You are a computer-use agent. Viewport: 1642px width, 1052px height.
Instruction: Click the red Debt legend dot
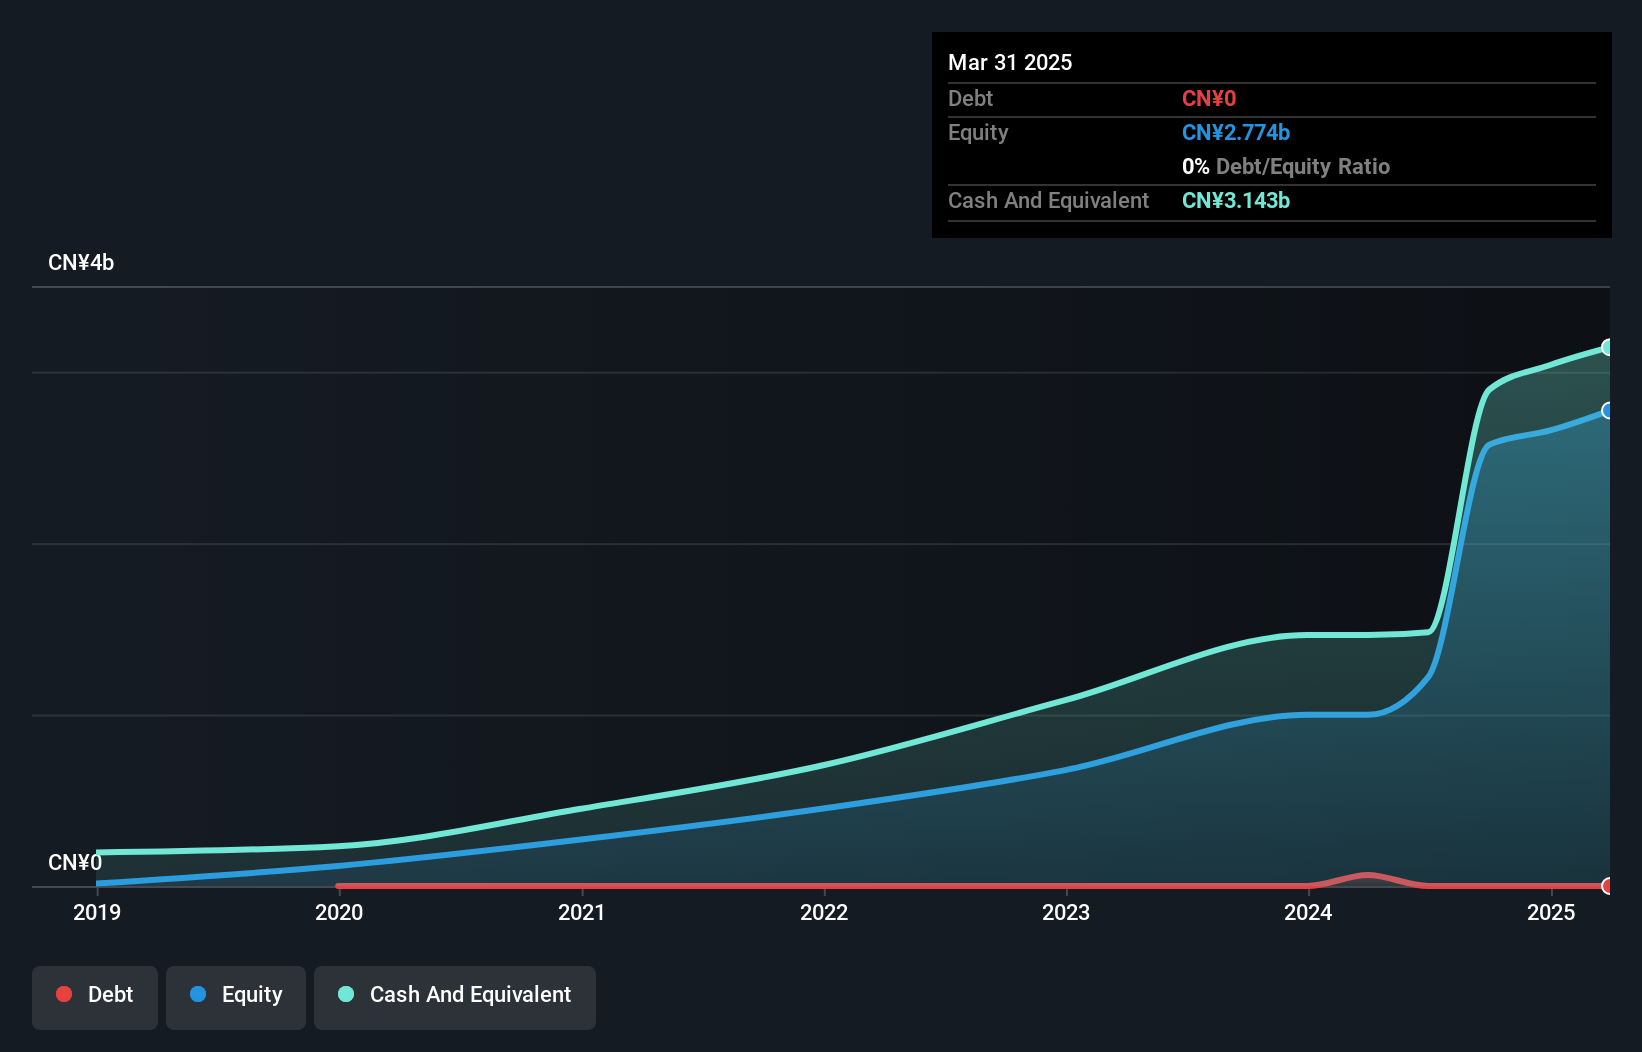tap(64, 994)
